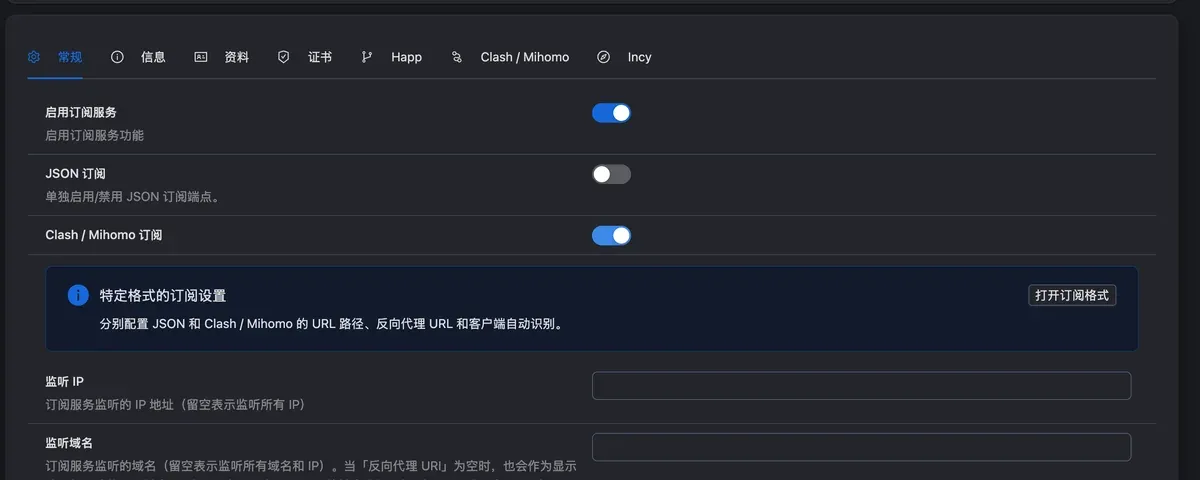Click the 打开订阅格式 button
This screenshot has height=480, width=1200.
tap(1072, 295)
